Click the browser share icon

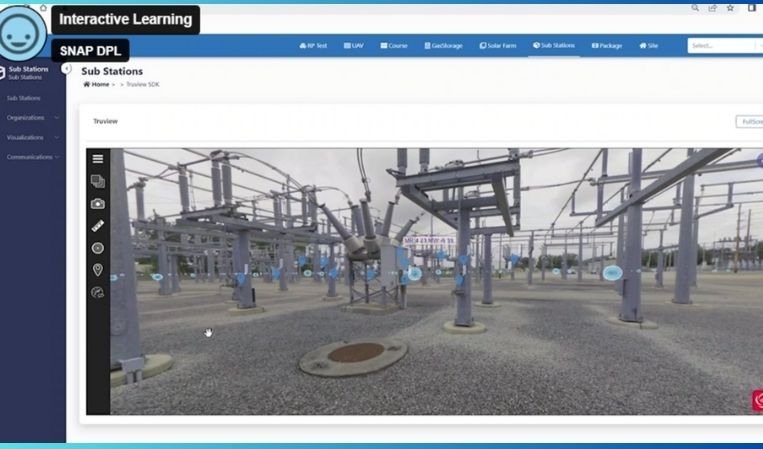click(712, 8)
